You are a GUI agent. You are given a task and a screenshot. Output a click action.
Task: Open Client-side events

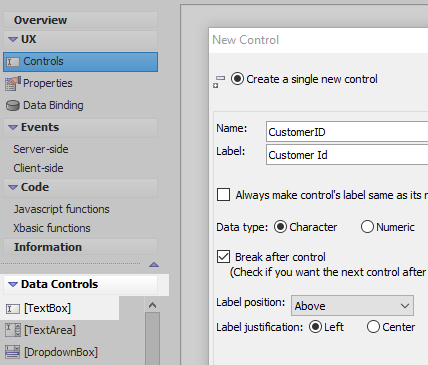tap(38, 168)
